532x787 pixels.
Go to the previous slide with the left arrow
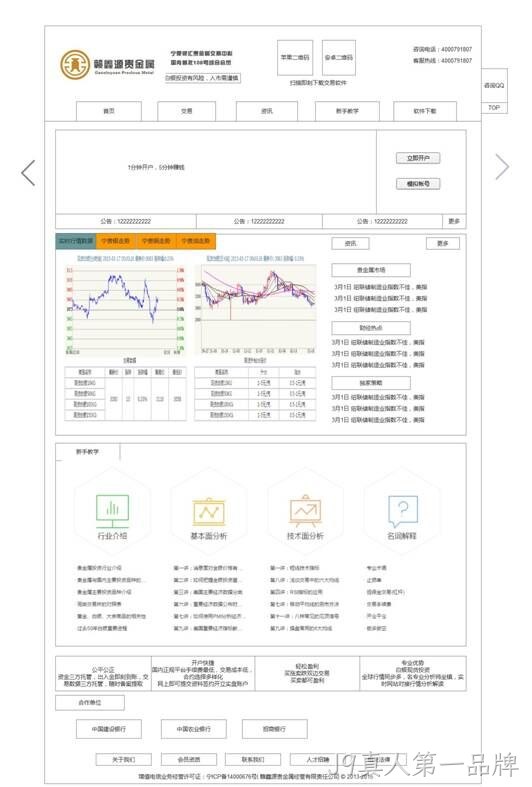tap(29, 173)
